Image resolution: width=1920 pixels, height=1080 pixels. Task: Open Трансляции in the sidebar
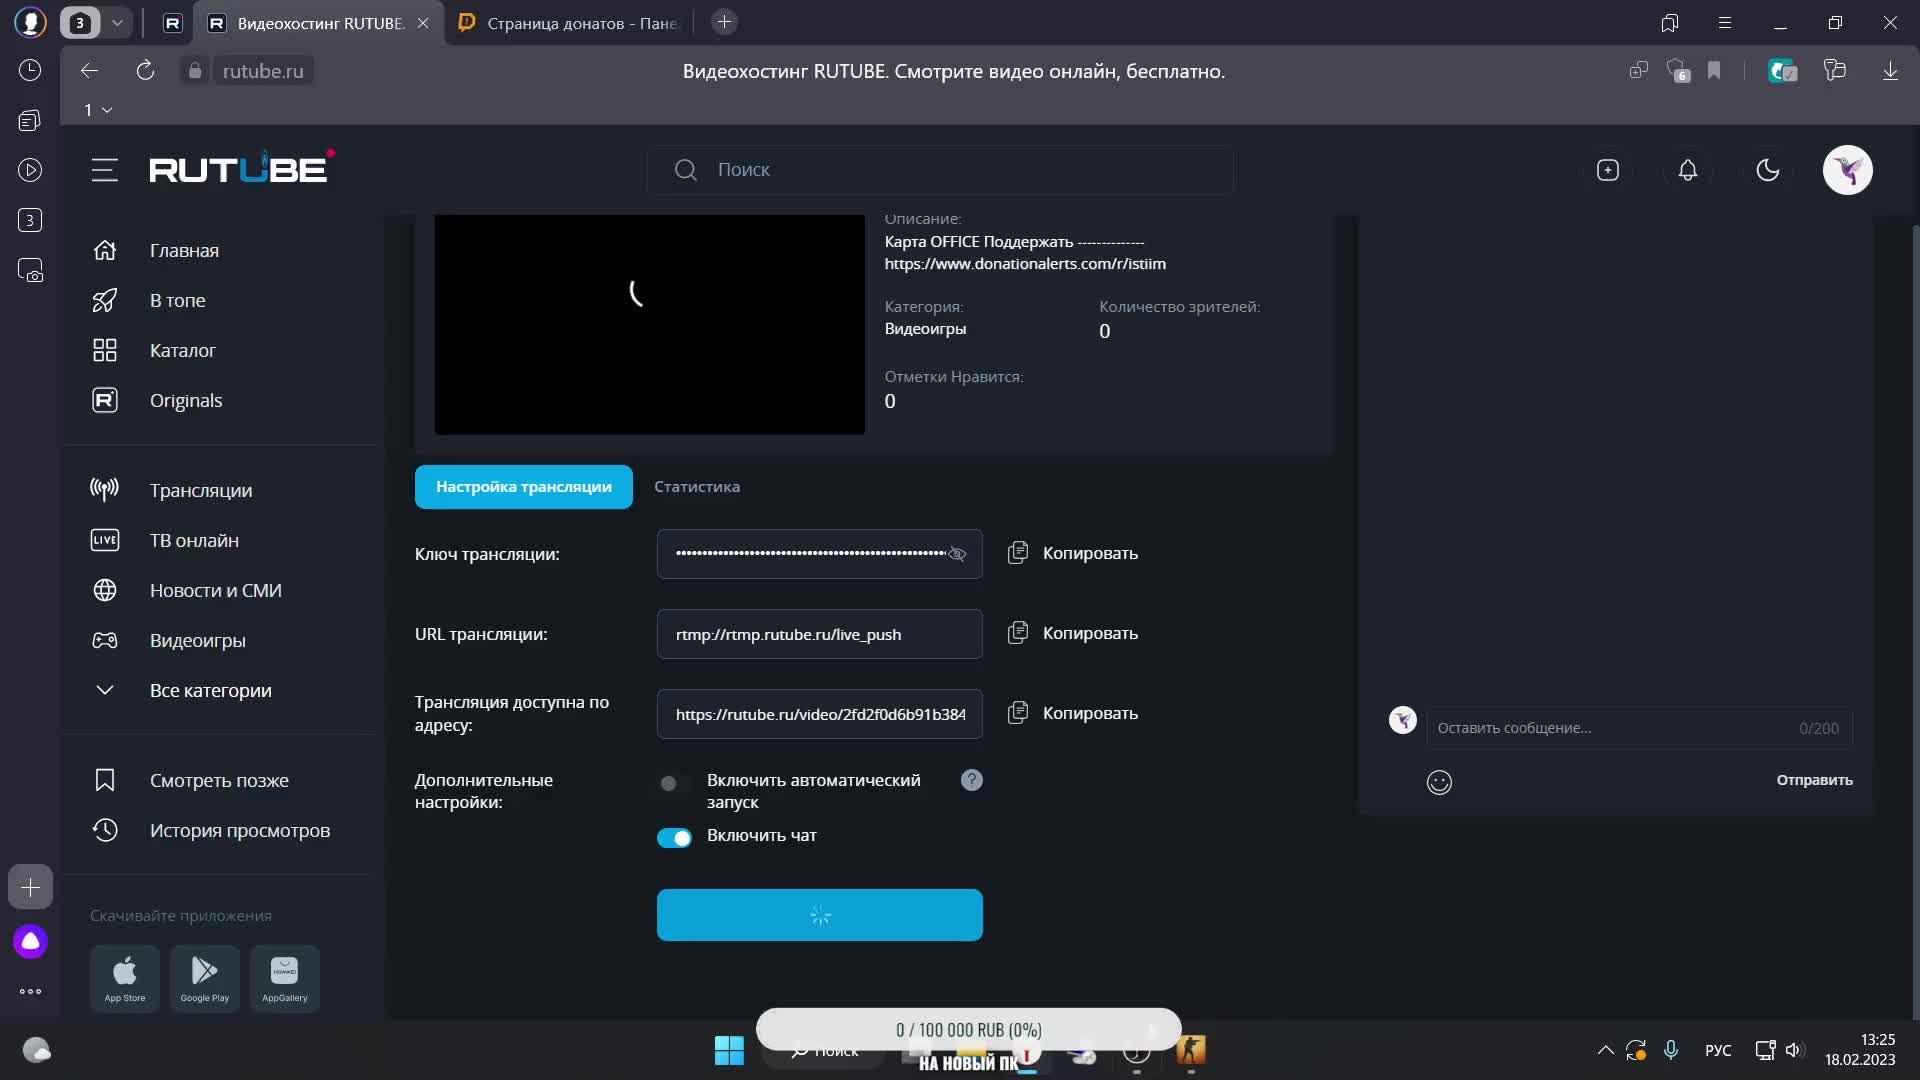[200, 490]
